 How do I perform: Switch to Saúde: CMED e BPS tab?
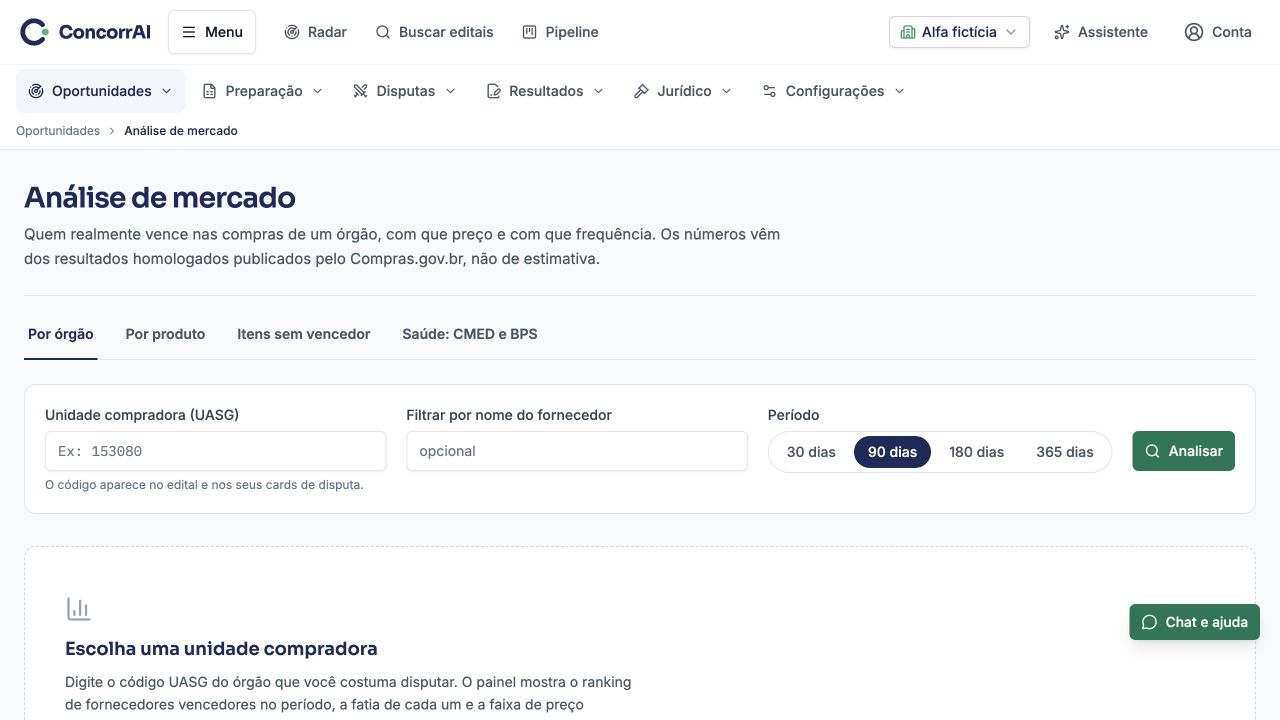[470, 334]
